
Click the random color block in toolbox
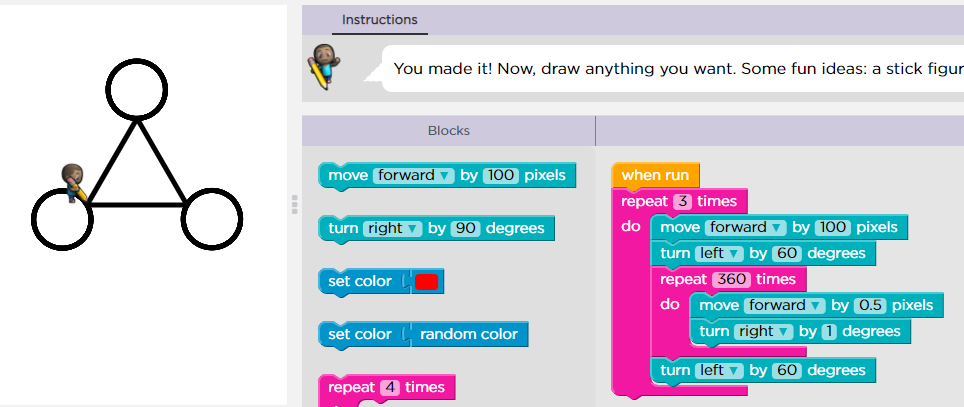click(469, 334)
